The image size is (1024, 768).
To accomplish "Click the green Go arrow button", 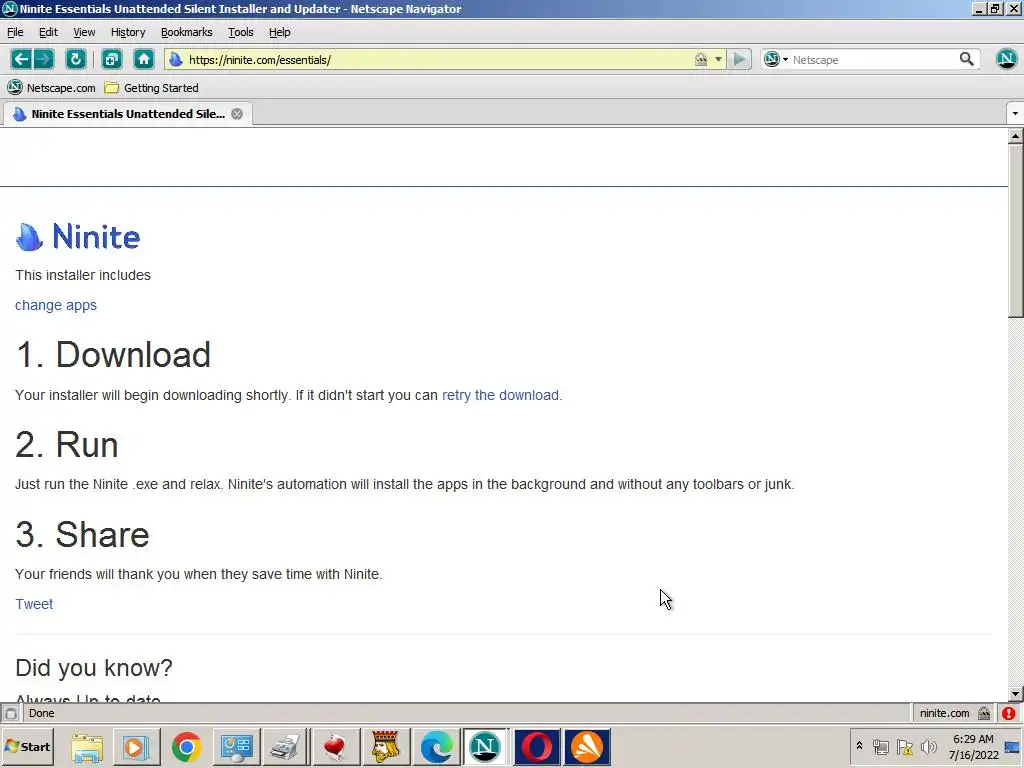I will coord(739,59).
